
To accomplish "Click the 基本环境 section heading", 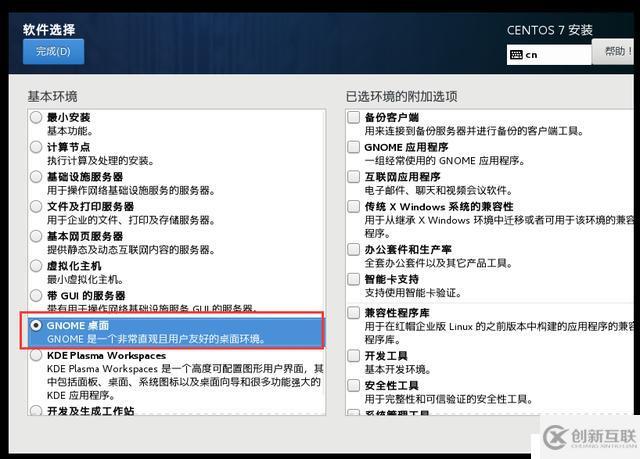I will (52, 97).
